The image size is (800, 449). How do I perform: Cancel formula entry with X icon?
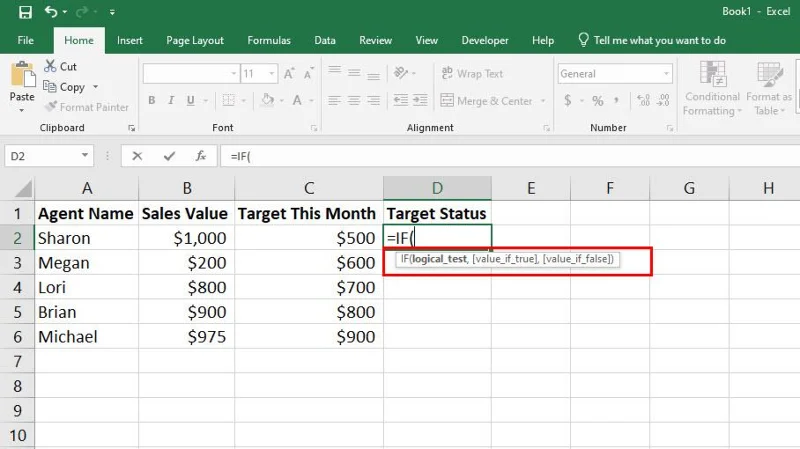coord(137,156)
